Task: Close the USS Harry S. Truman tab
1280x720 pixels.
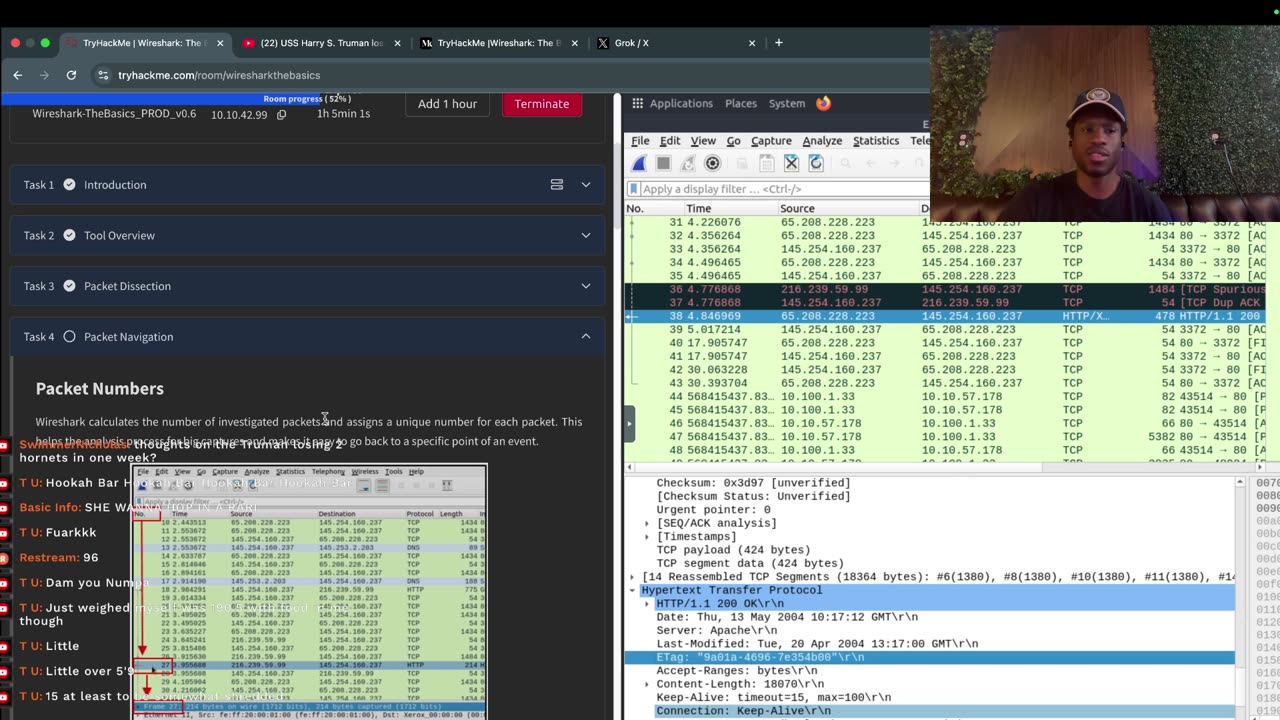Action: [x=397, y=43]
